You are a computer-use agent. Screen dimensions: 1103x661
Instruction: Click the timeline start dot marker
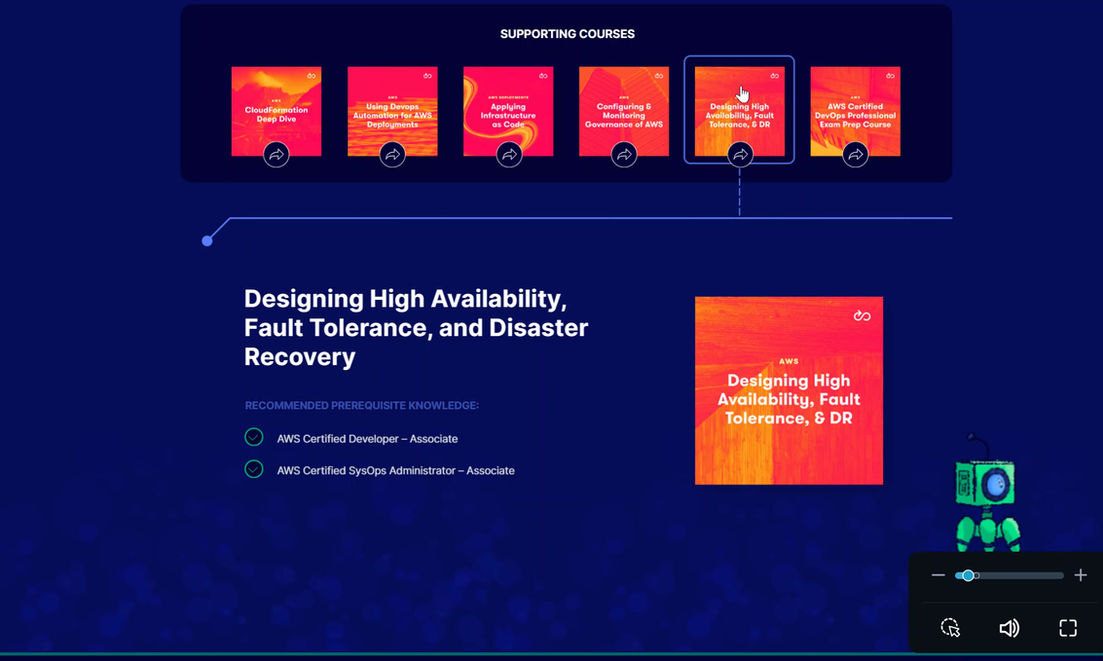207,241
